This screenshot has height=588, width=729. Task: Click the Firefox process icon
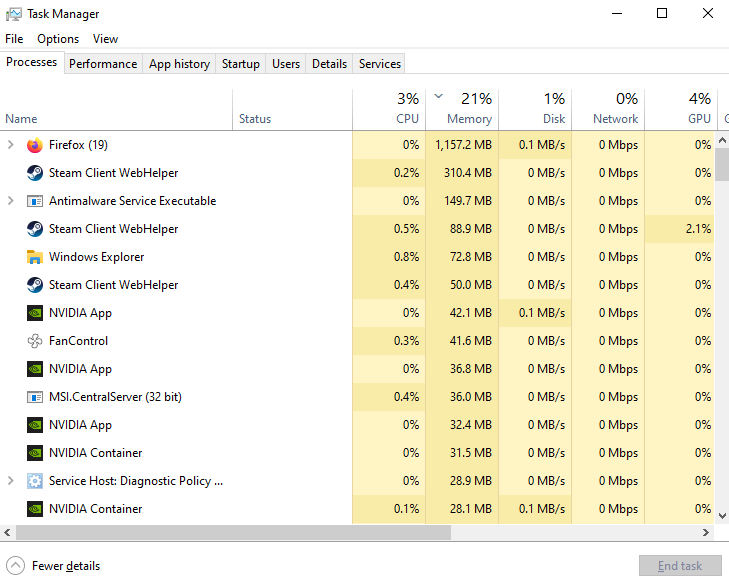tap(35, 145)
